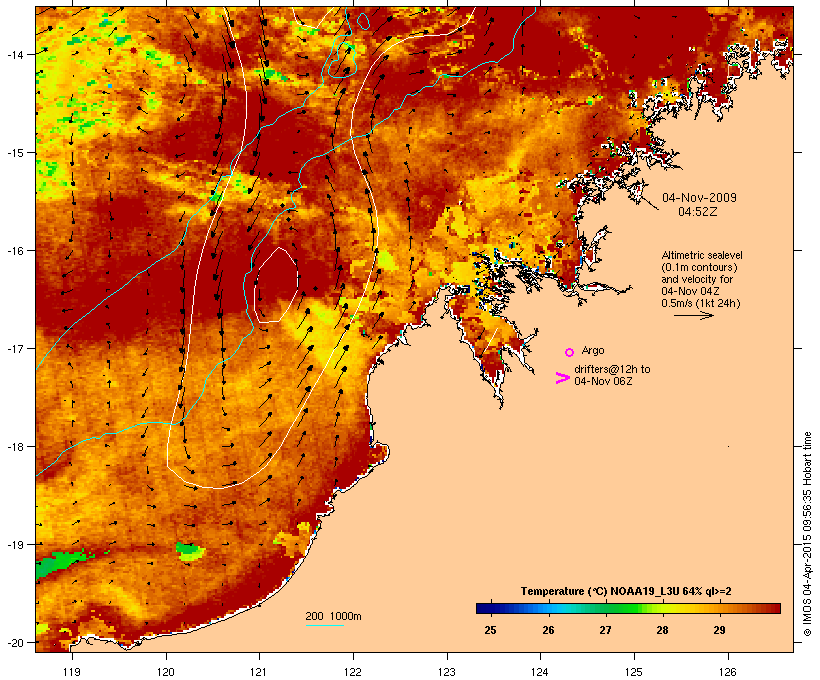Click the IMOS copyright timestamp text

808,534
